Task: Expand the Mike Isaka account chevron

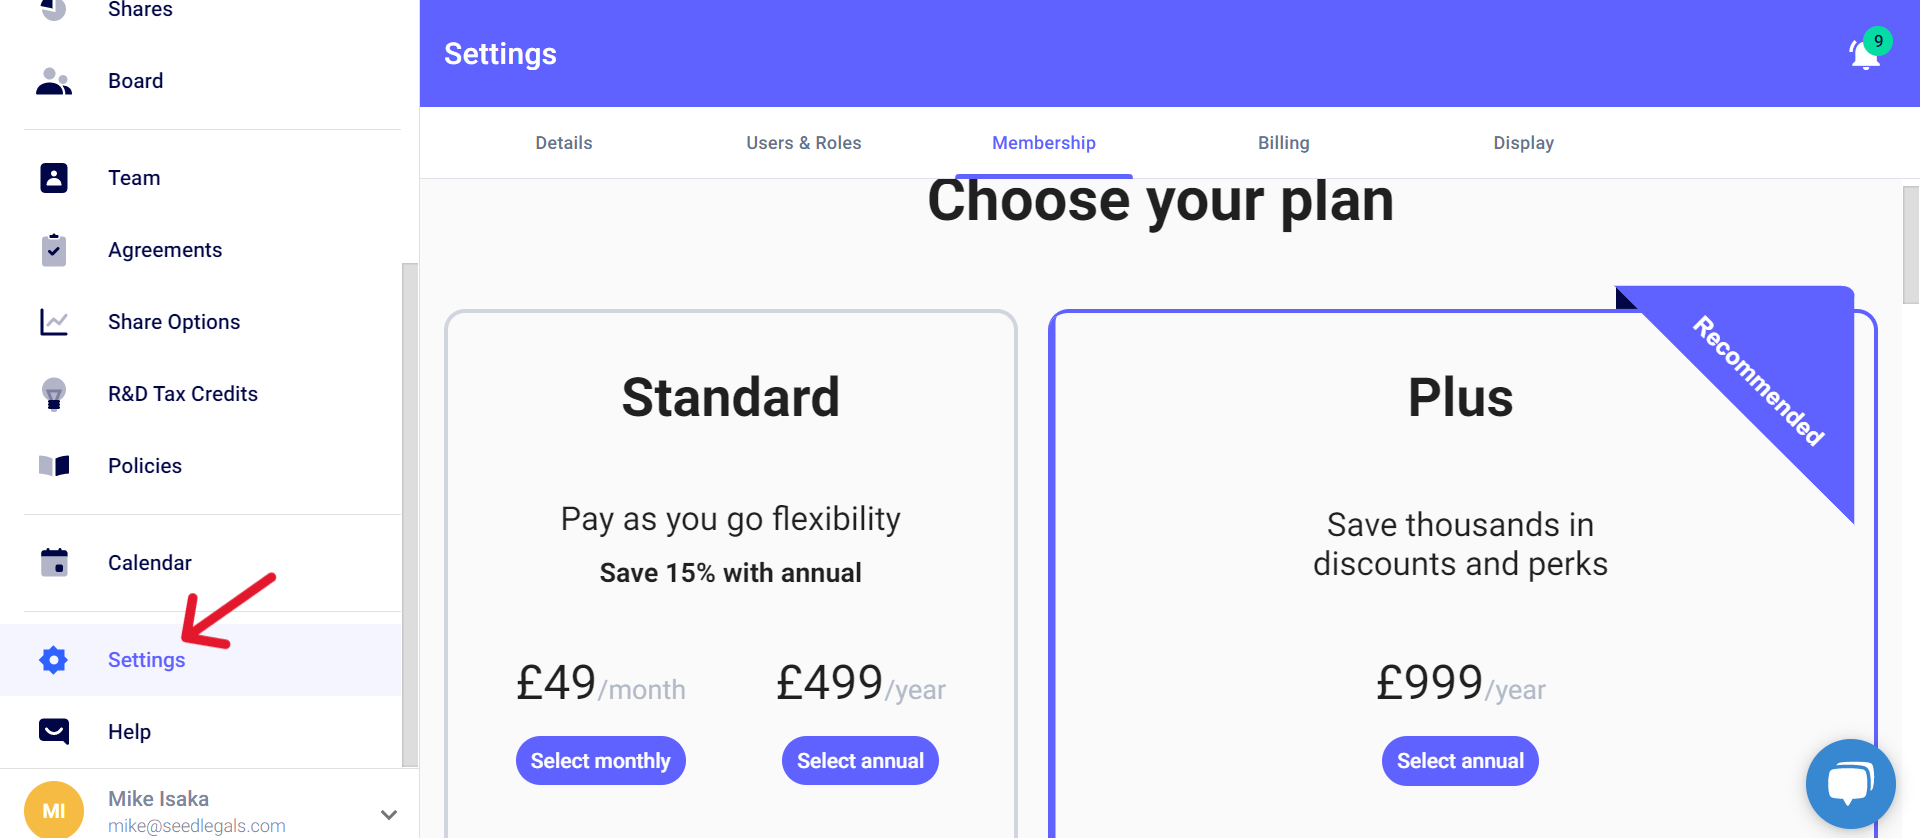Action: click(389, 814)
